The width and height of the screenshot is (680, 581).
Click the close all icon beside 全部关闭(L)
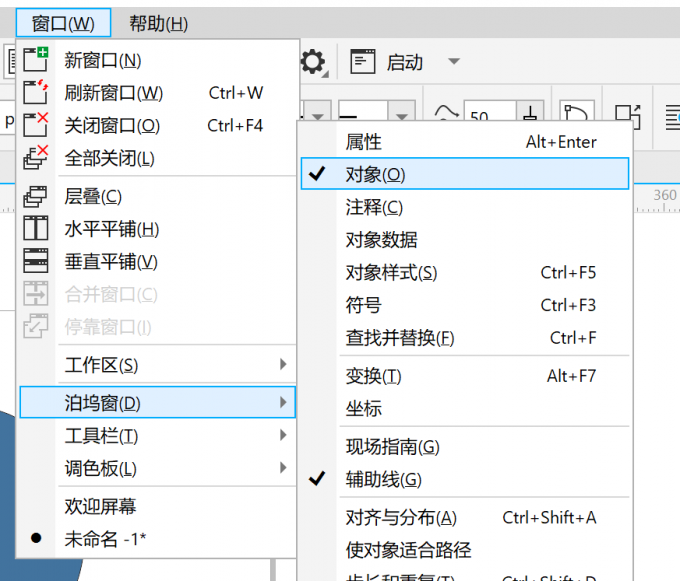click(x=36, y=157)
